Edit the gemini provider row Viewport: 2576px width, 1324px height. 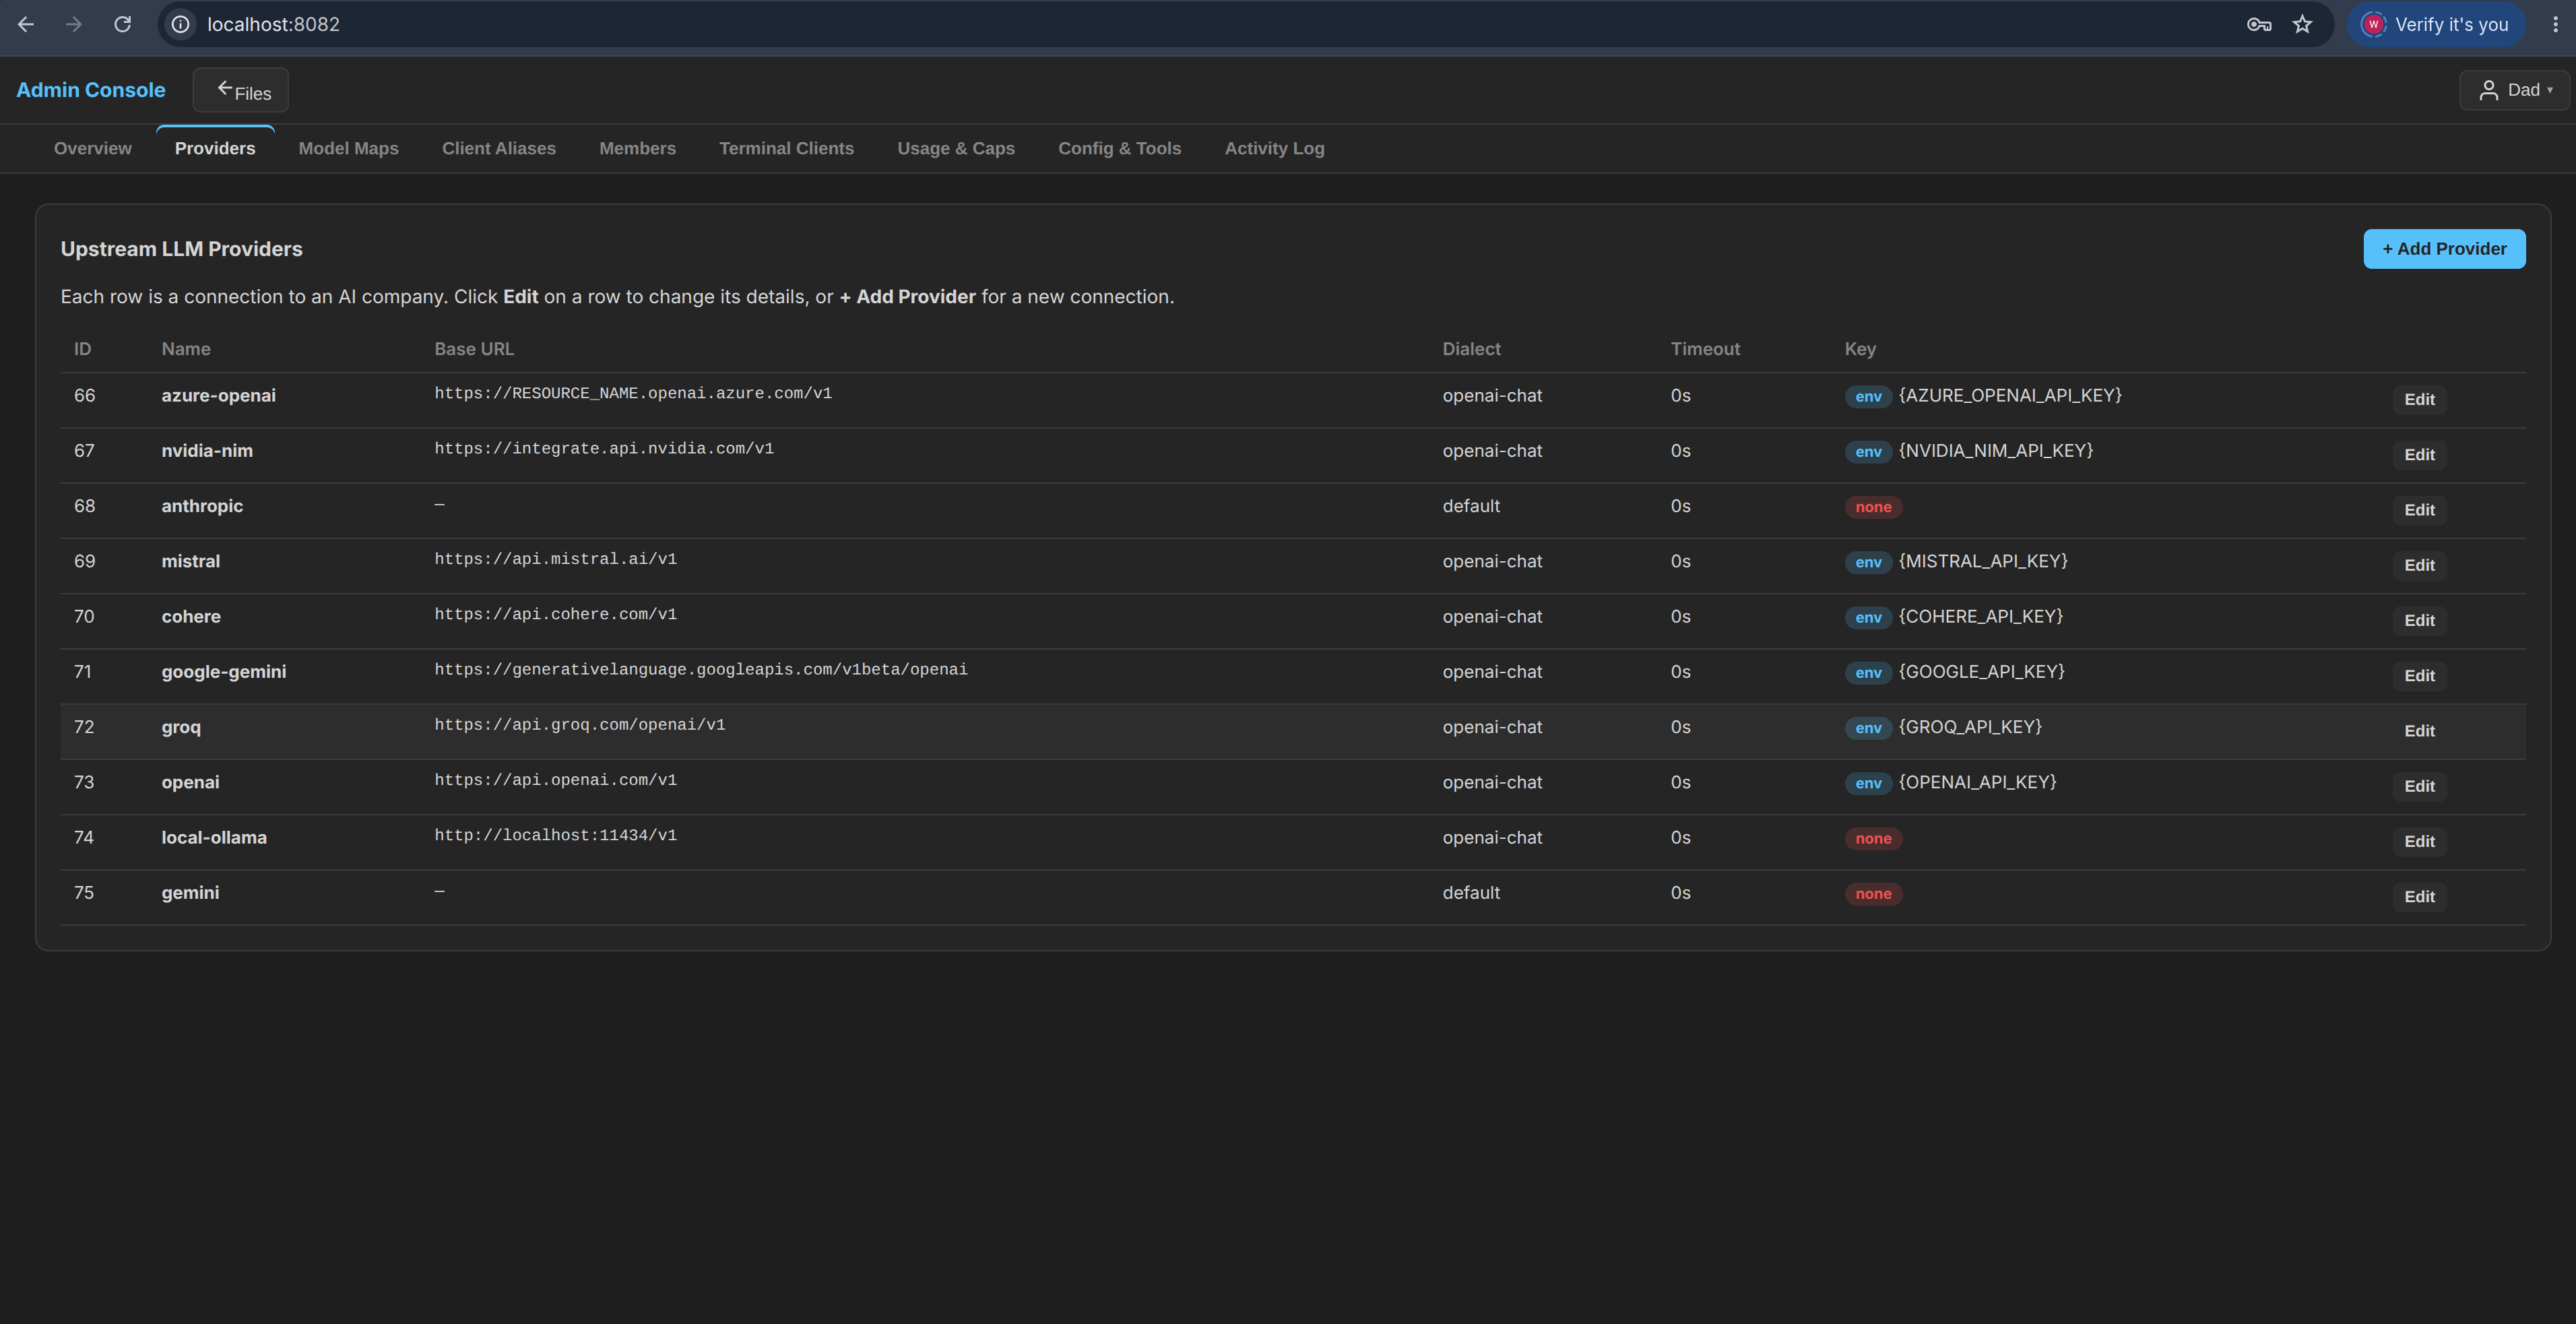click(x=2419, y=896)
